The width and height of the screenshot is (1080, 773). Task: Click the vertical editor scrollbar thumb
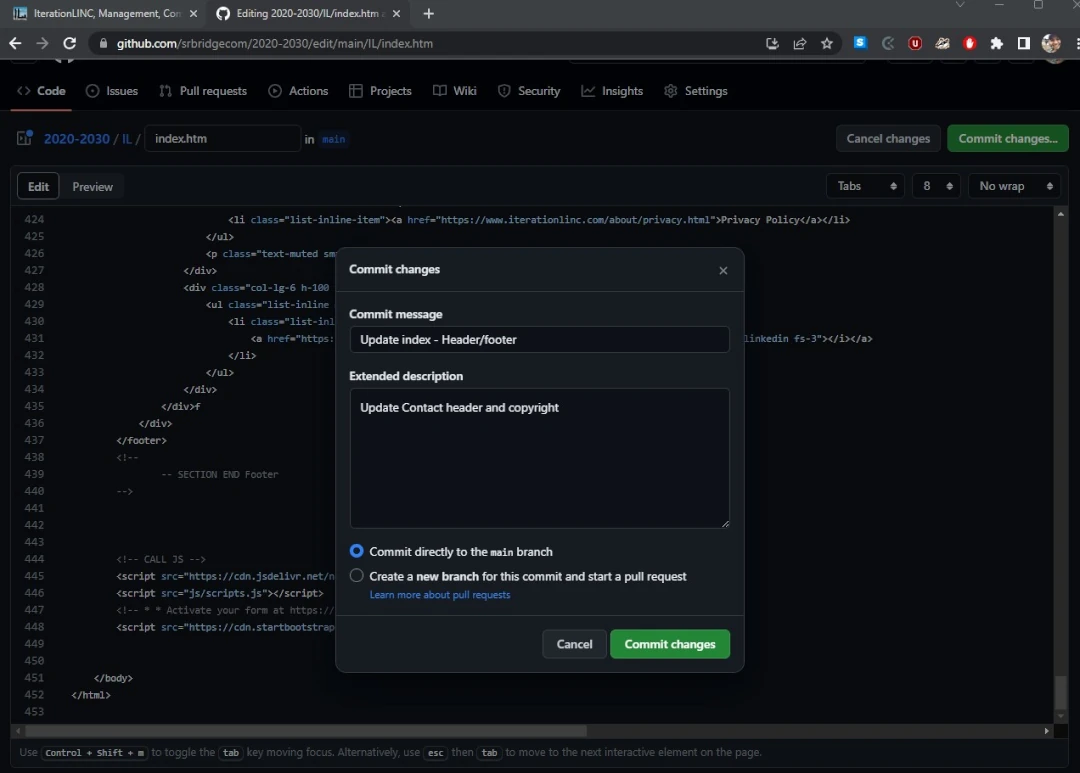coord(1061,692)
